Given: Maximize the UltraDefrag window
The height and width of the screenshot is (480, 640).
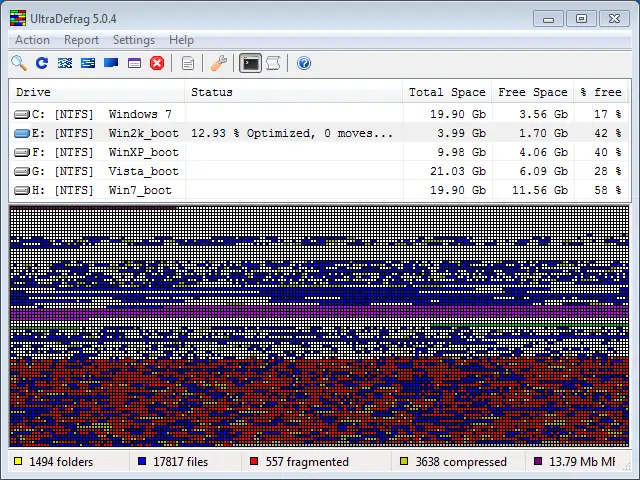Looking at the screenshot, I should click(x=581, y=19).
